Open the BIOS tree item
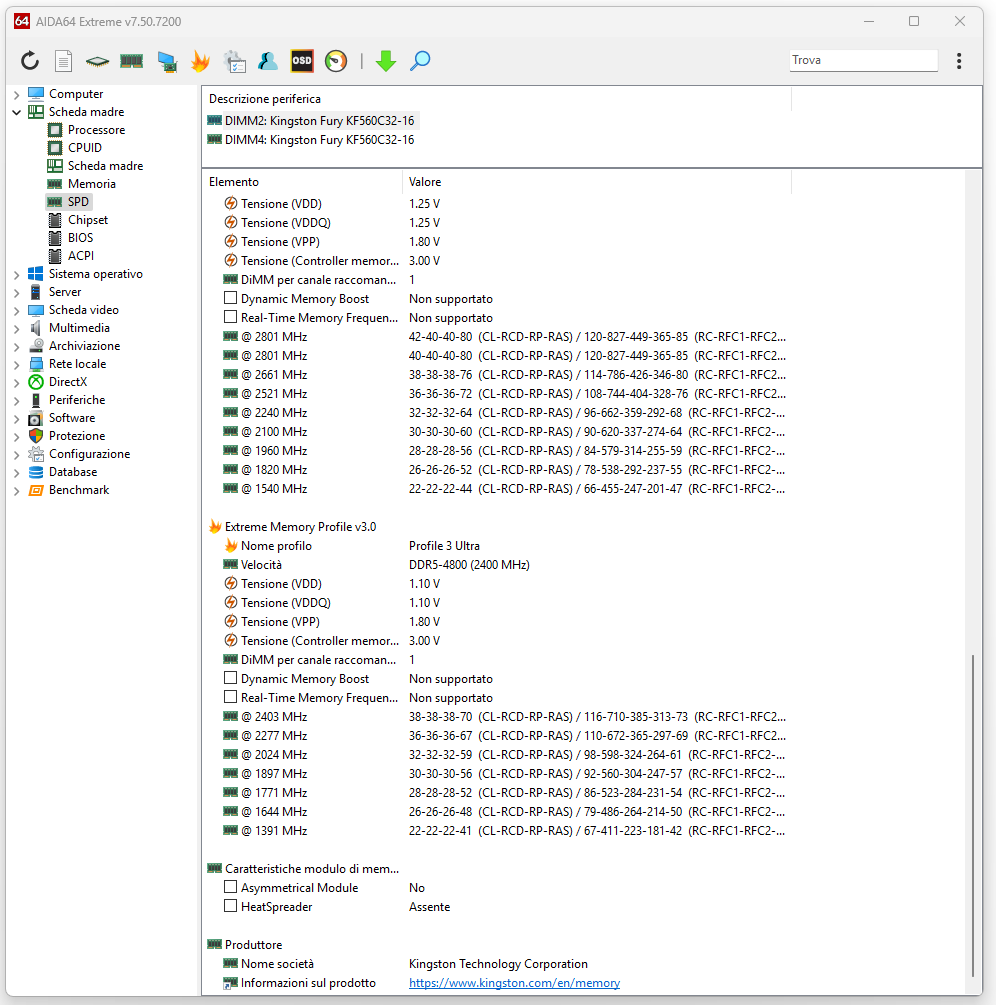 tap(80, 238)
